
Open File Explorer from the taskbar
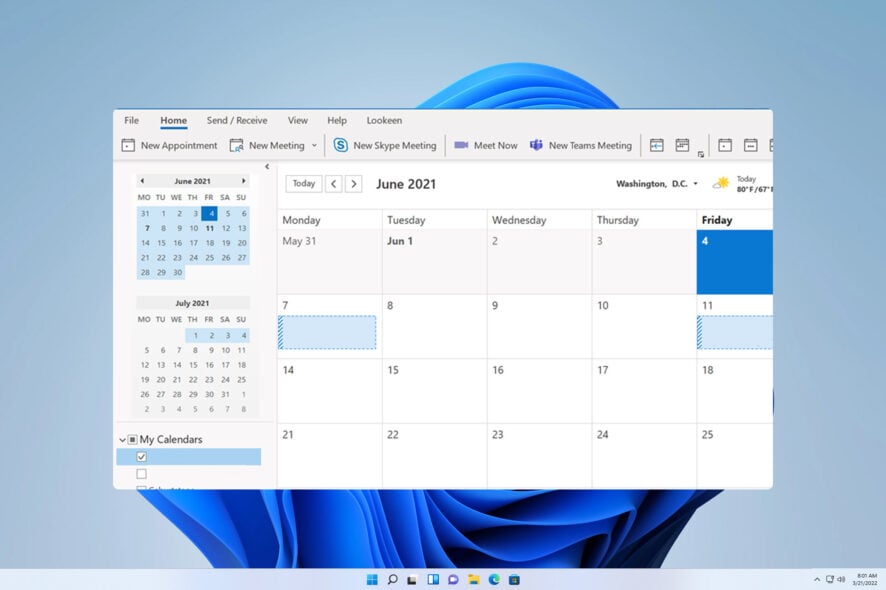(474, 579)
